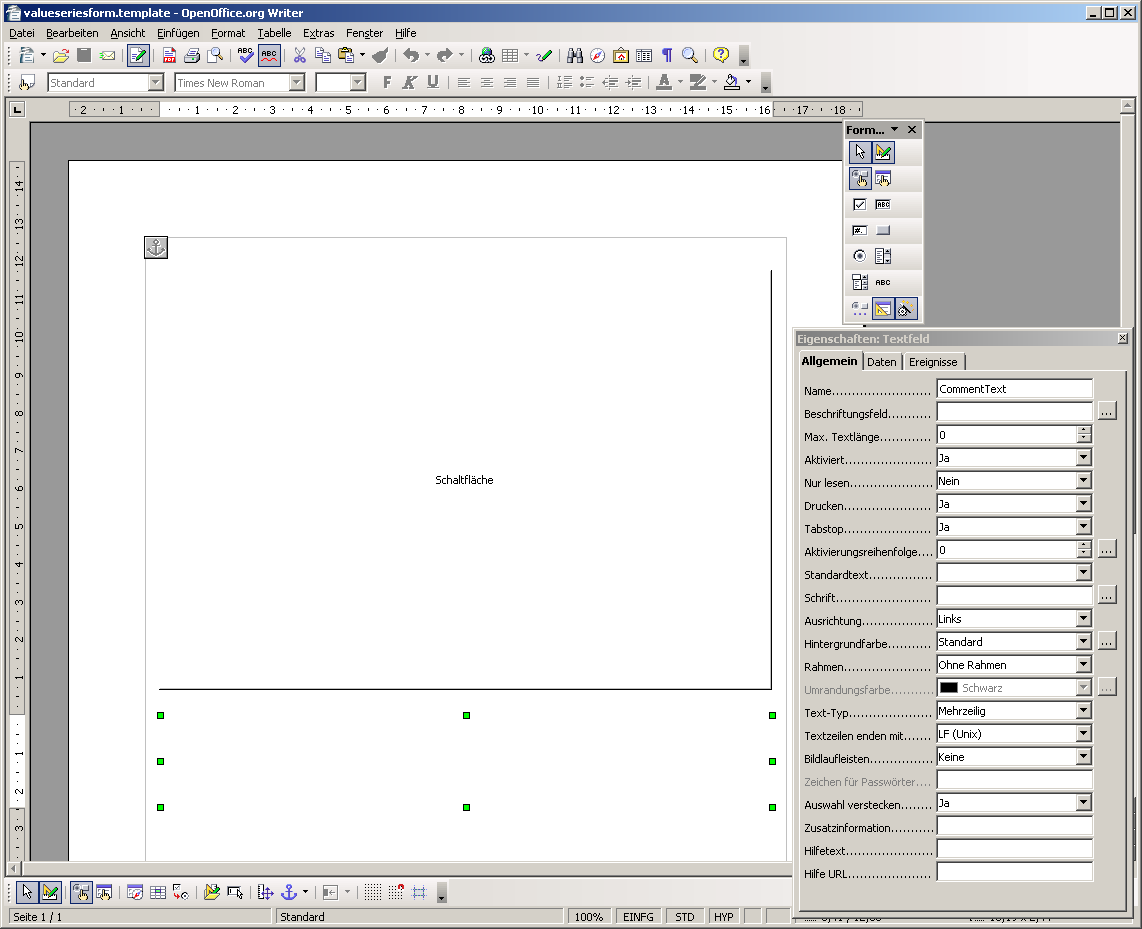Viewport: 1142px width, 929px height.
Task: Click the ellipsis color picker button for Hintergrundfarbe
Action: coord(1106,642)
